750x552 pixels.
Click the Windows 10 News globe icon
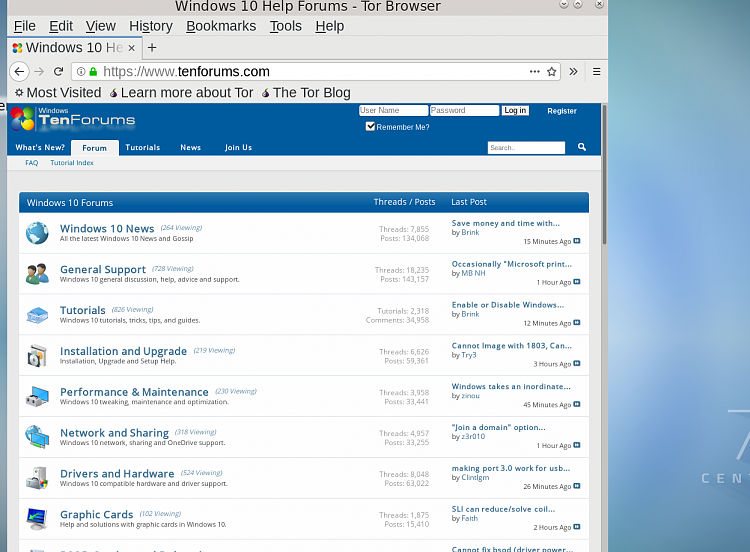click(37, 233)
